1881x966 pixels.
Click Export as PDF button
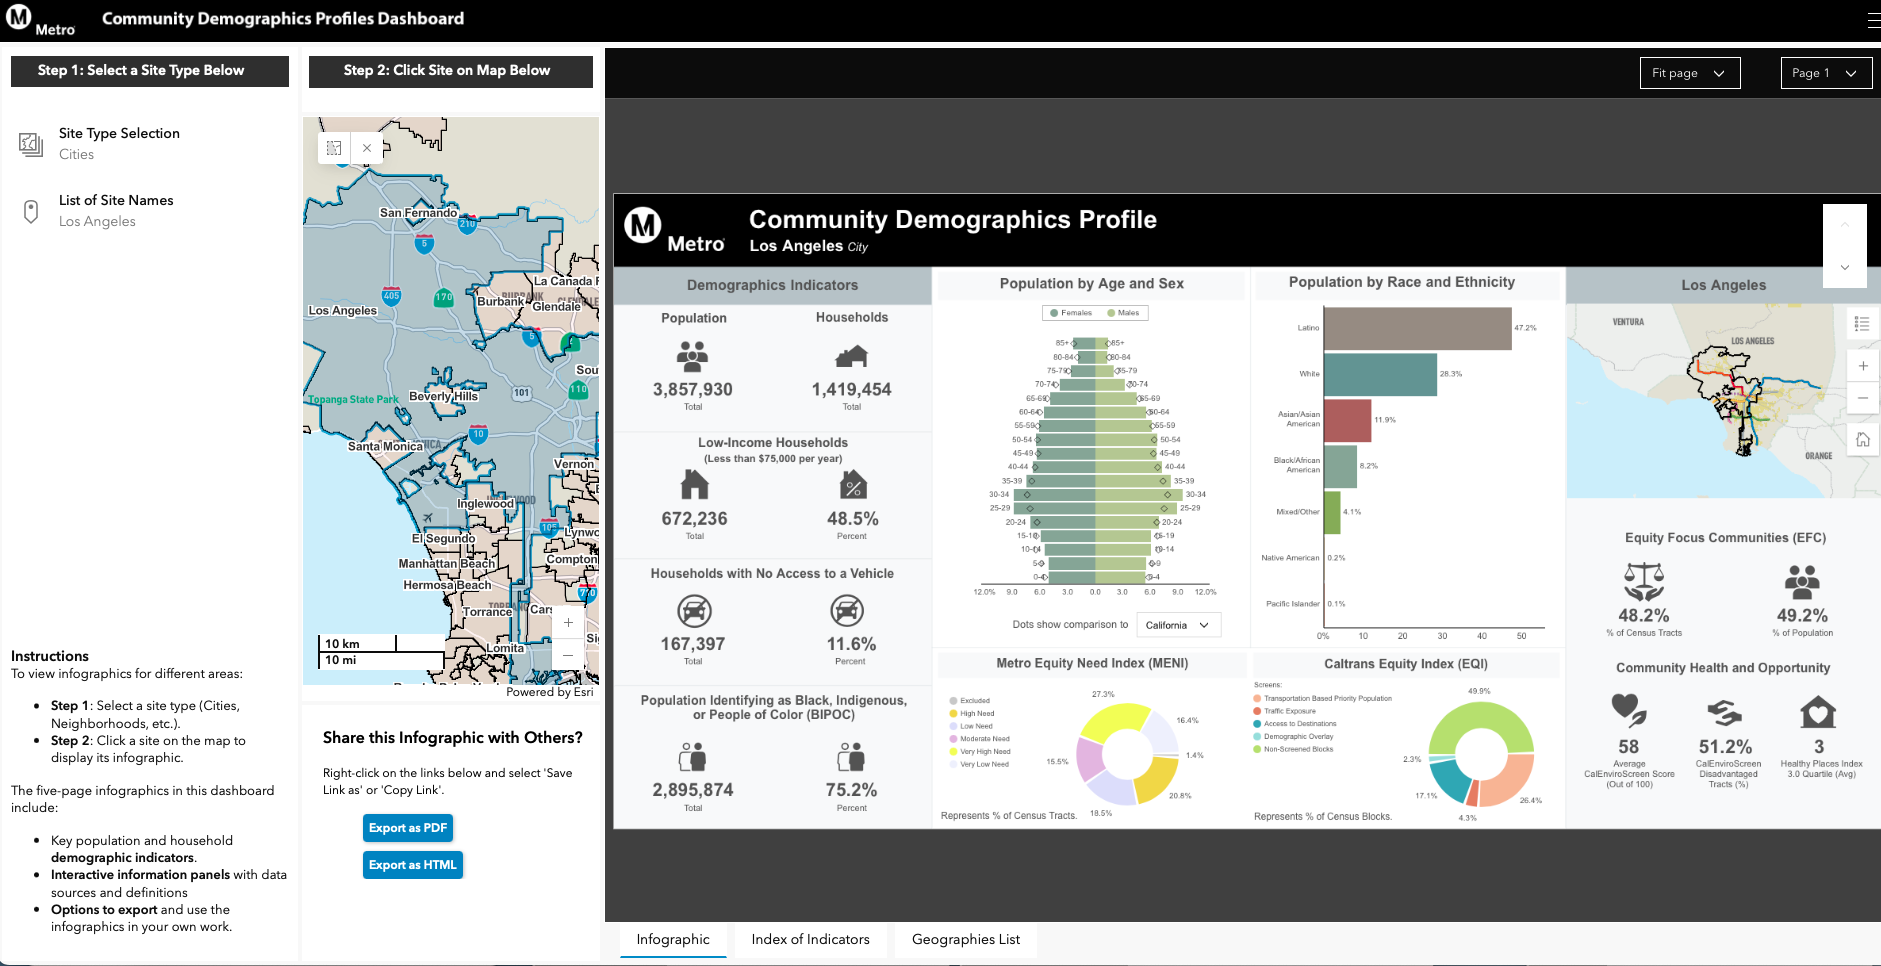[408, 828]
